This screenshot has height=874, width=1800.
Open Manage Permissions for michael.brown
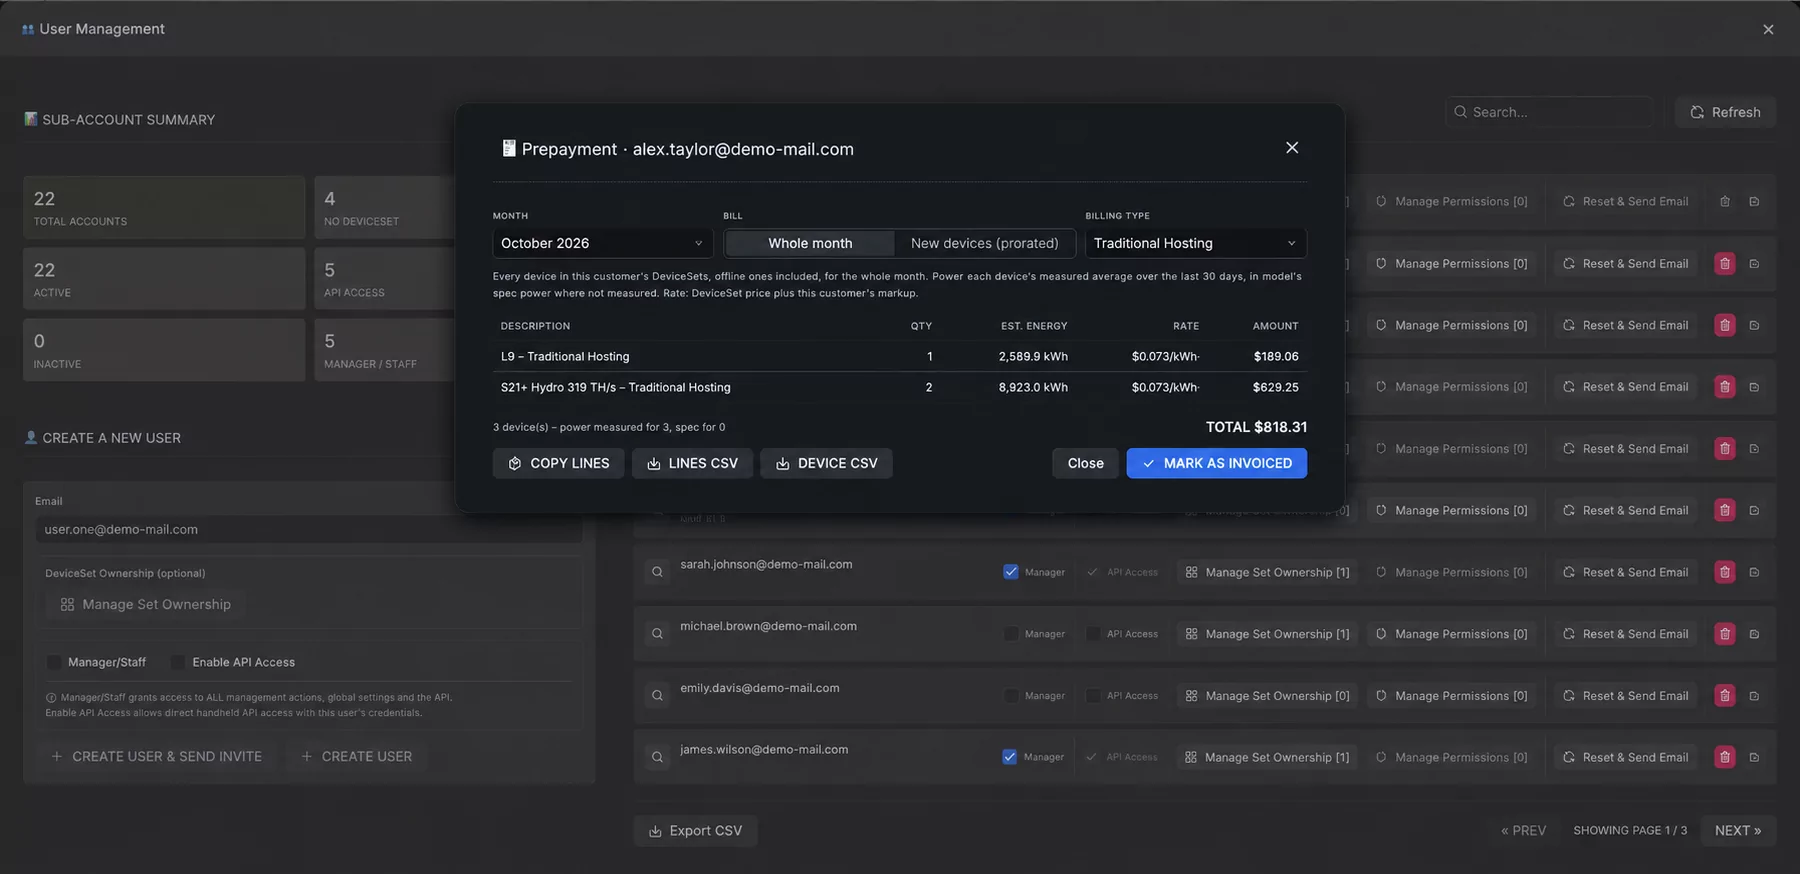coord(1451,634)
